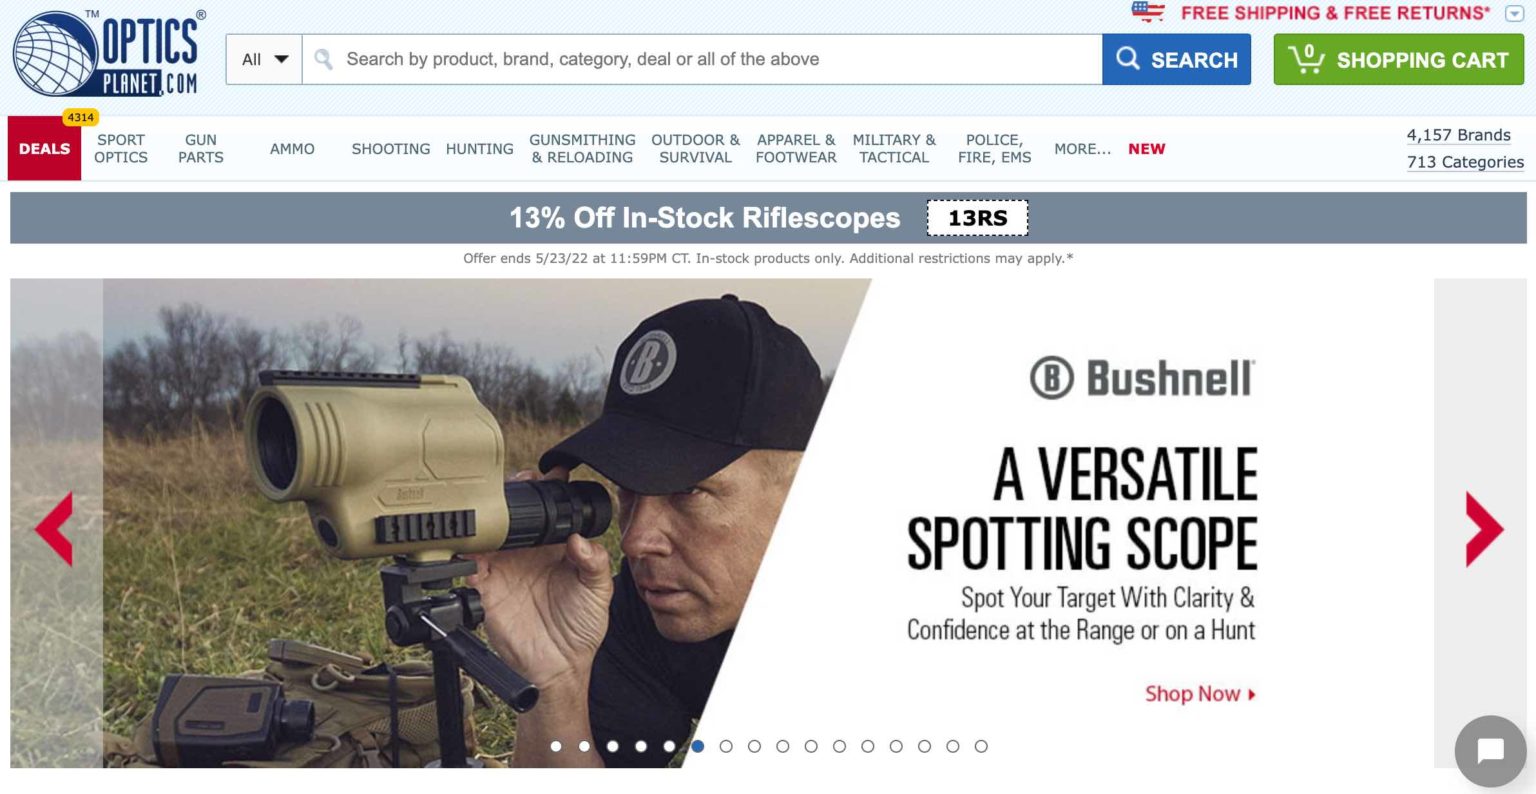Click the Bushnell brand logo
Screen dimensions: 1536x794
[1142, 378]
